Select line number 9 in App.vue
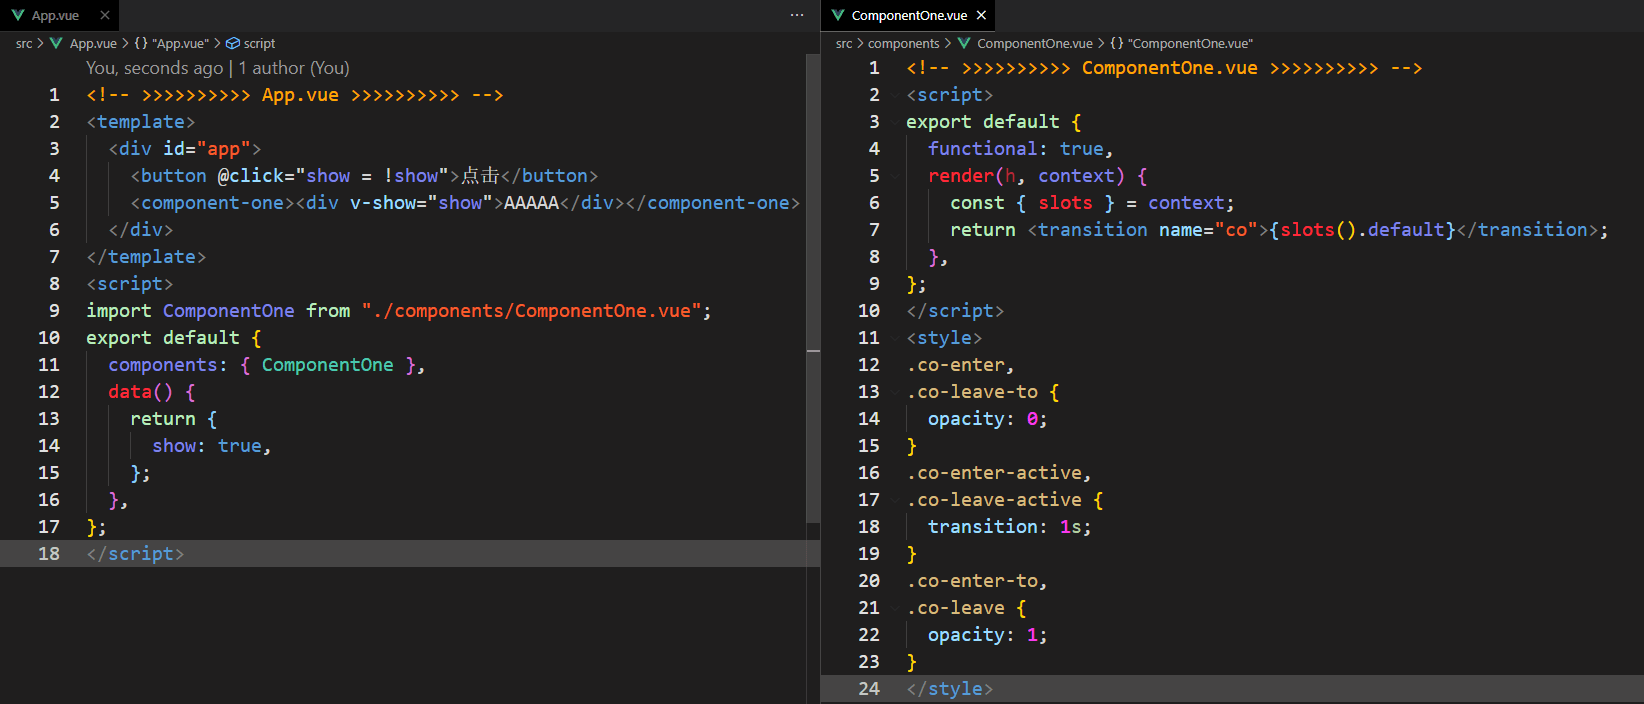The height and width of the screenshot is (704, 1644). [x=54, y=311]
